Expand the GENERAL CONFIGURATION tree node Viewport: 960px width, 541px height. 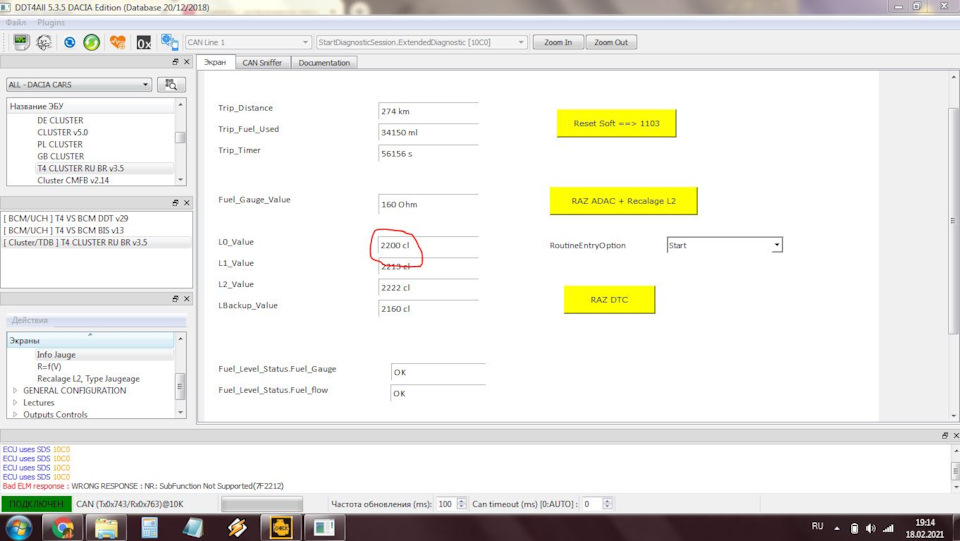(15, 391)
